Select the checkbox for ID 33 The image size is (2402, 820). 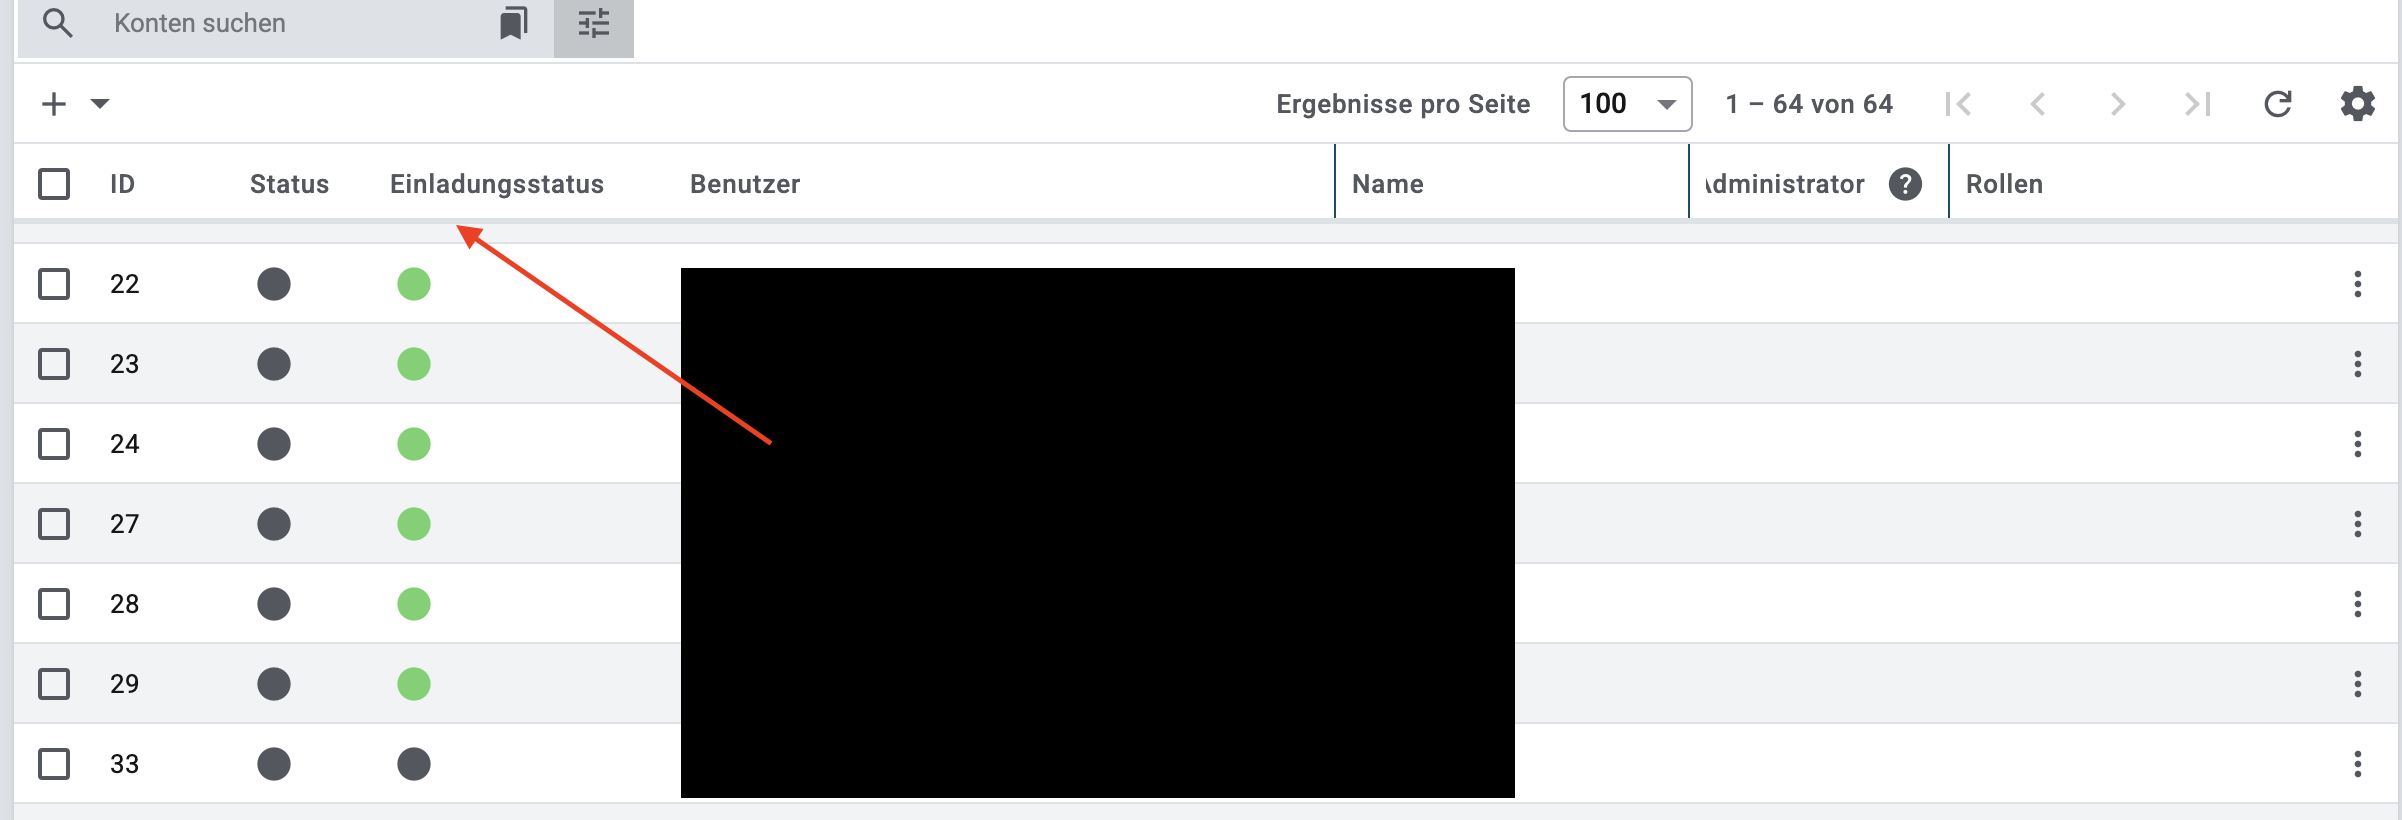coord(54,764)
